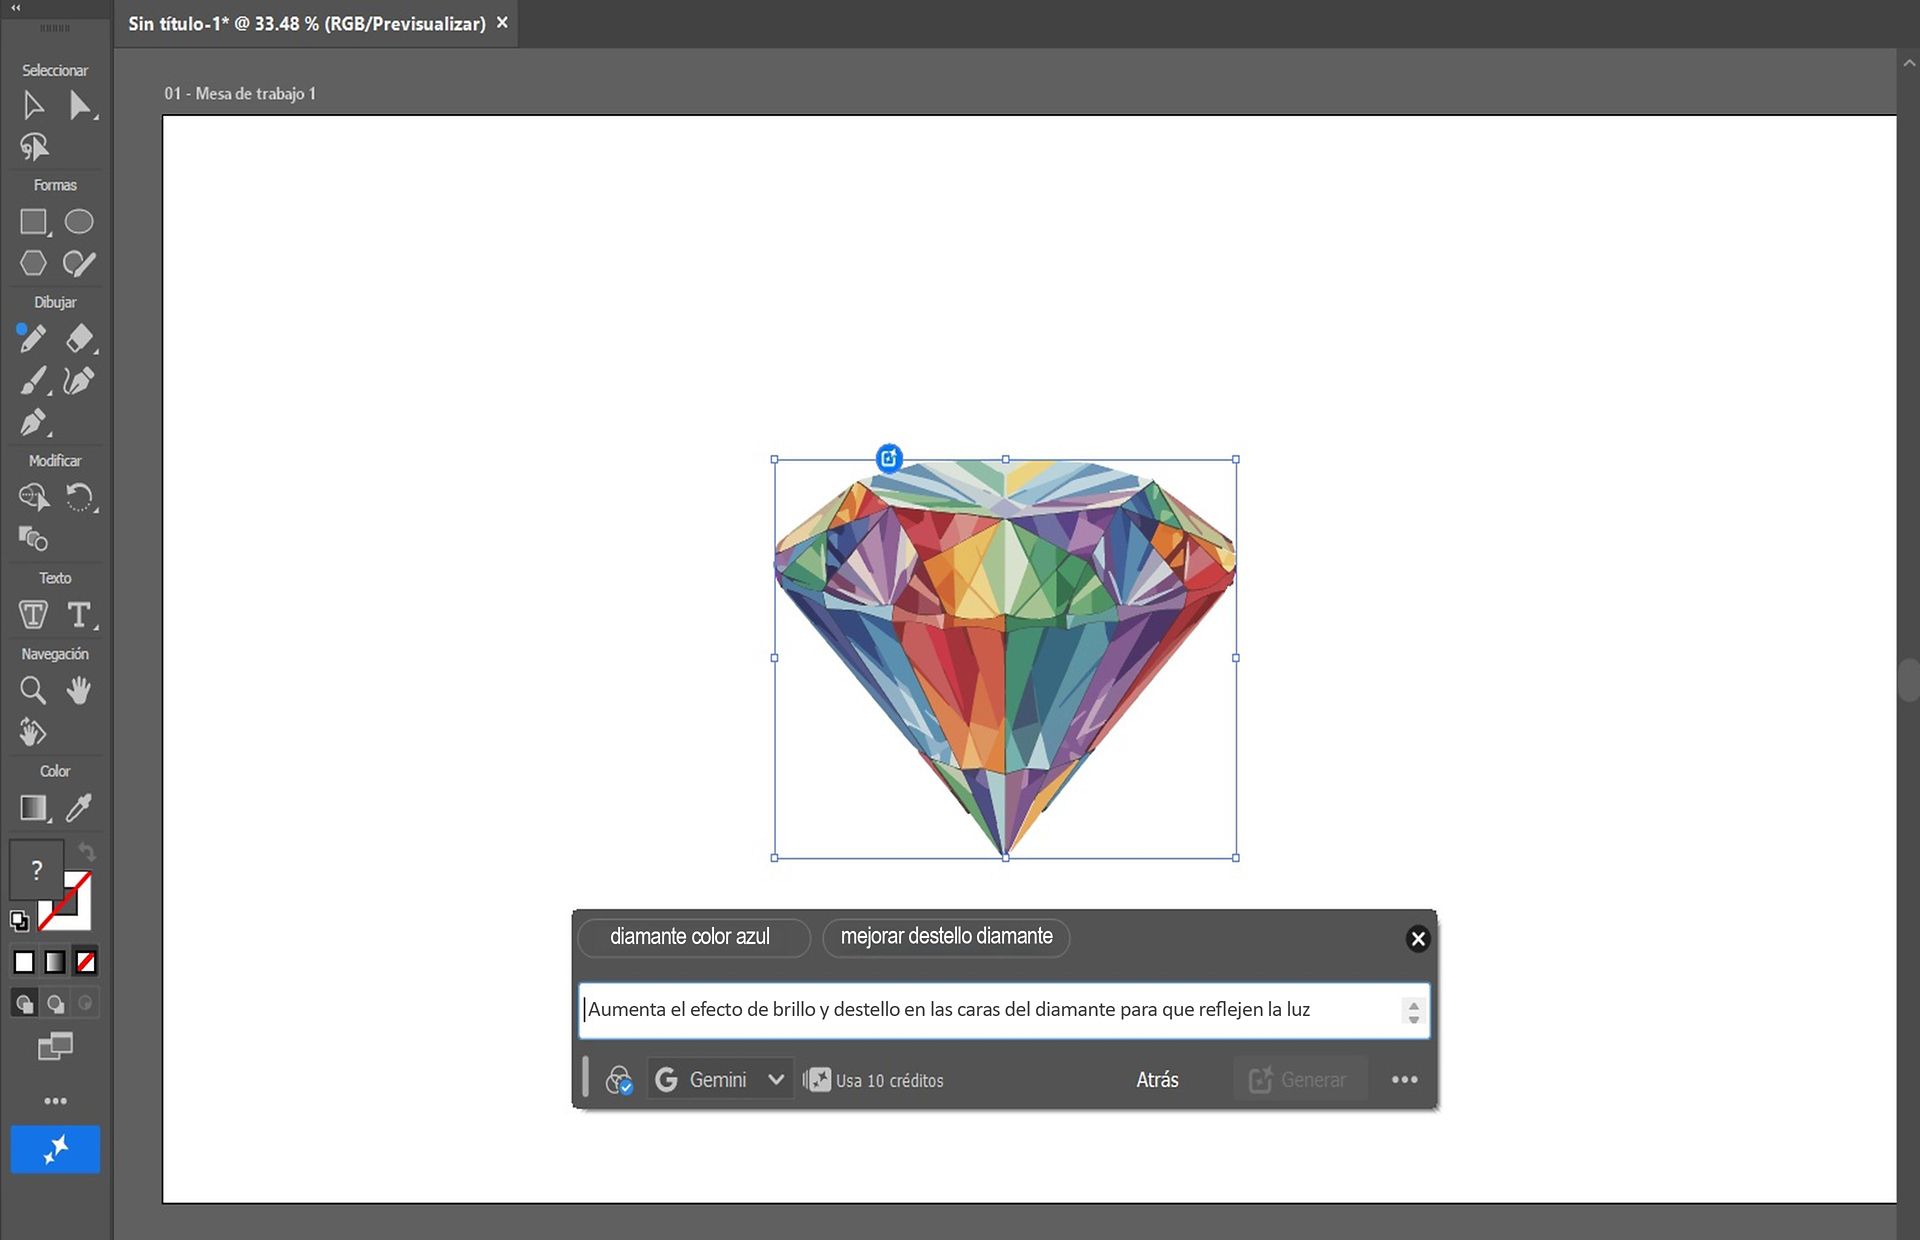The width and height of the screenshot is (1920, 1240).
Task: Set Draw Inside mode
Action: point(86,1003)
